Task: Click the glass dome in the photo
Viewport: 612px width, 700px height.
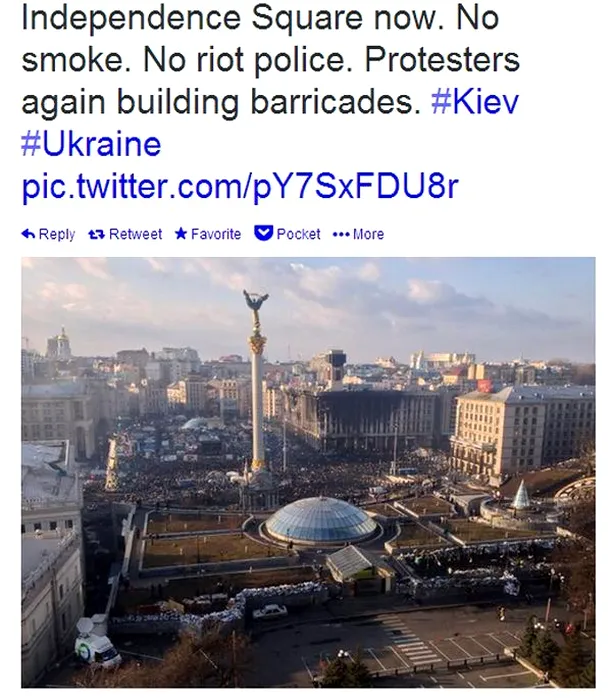Action: click(321, 520)
